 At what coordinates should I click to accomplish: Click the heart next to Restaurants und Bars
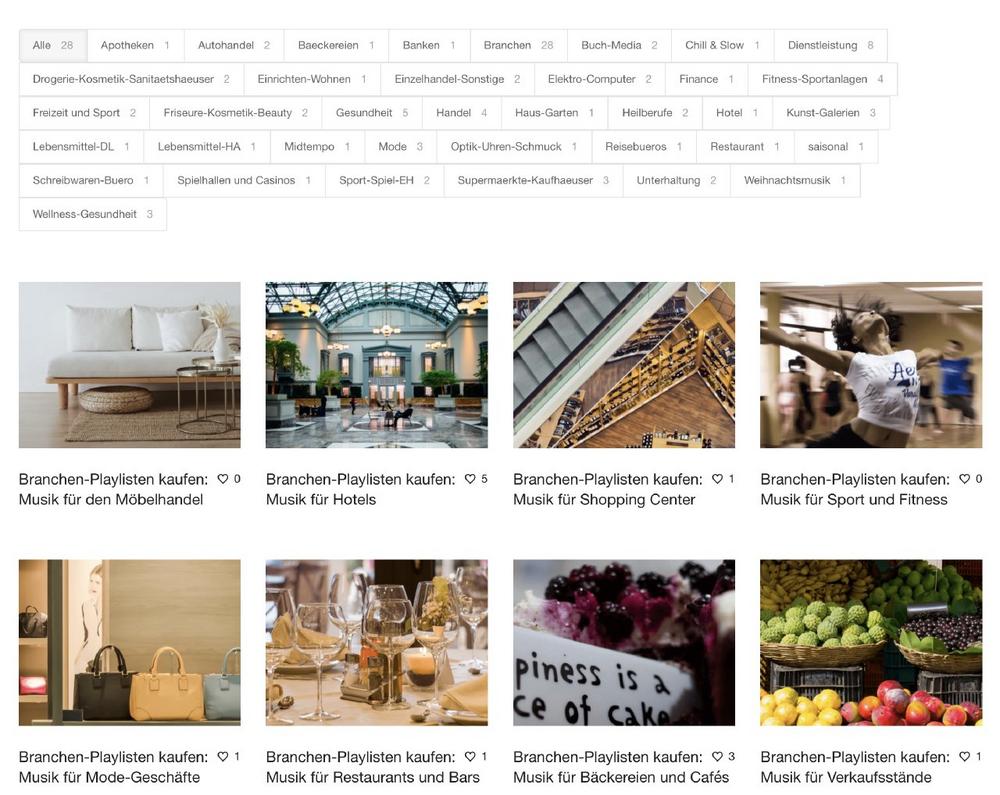[x=470, y=757]
